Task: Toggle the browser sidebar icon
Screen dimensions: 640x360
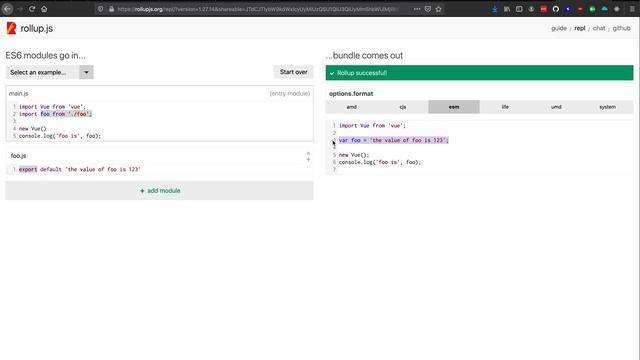Action: 519,9
